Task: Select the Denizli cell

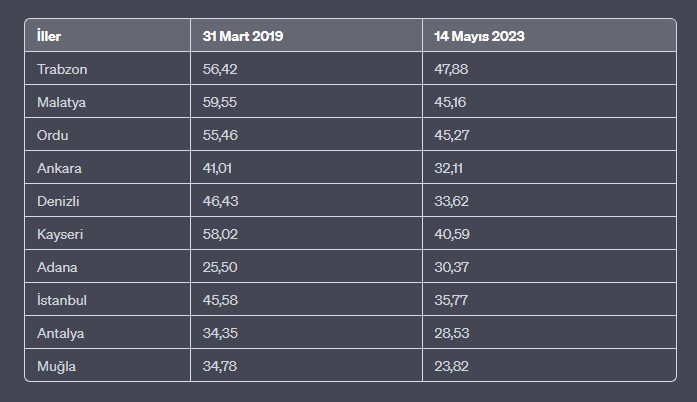Action: point(58,200)
